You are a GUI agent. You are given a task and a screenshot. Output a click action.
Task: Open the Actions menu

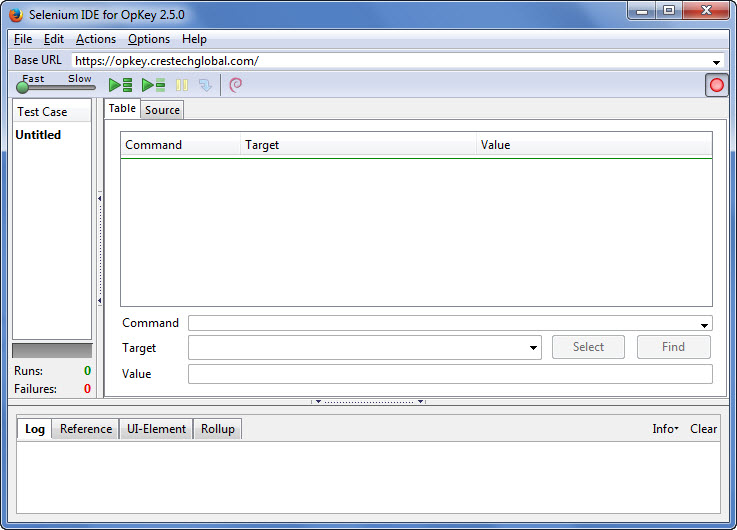pyautogui.click(x=96, y=39)
